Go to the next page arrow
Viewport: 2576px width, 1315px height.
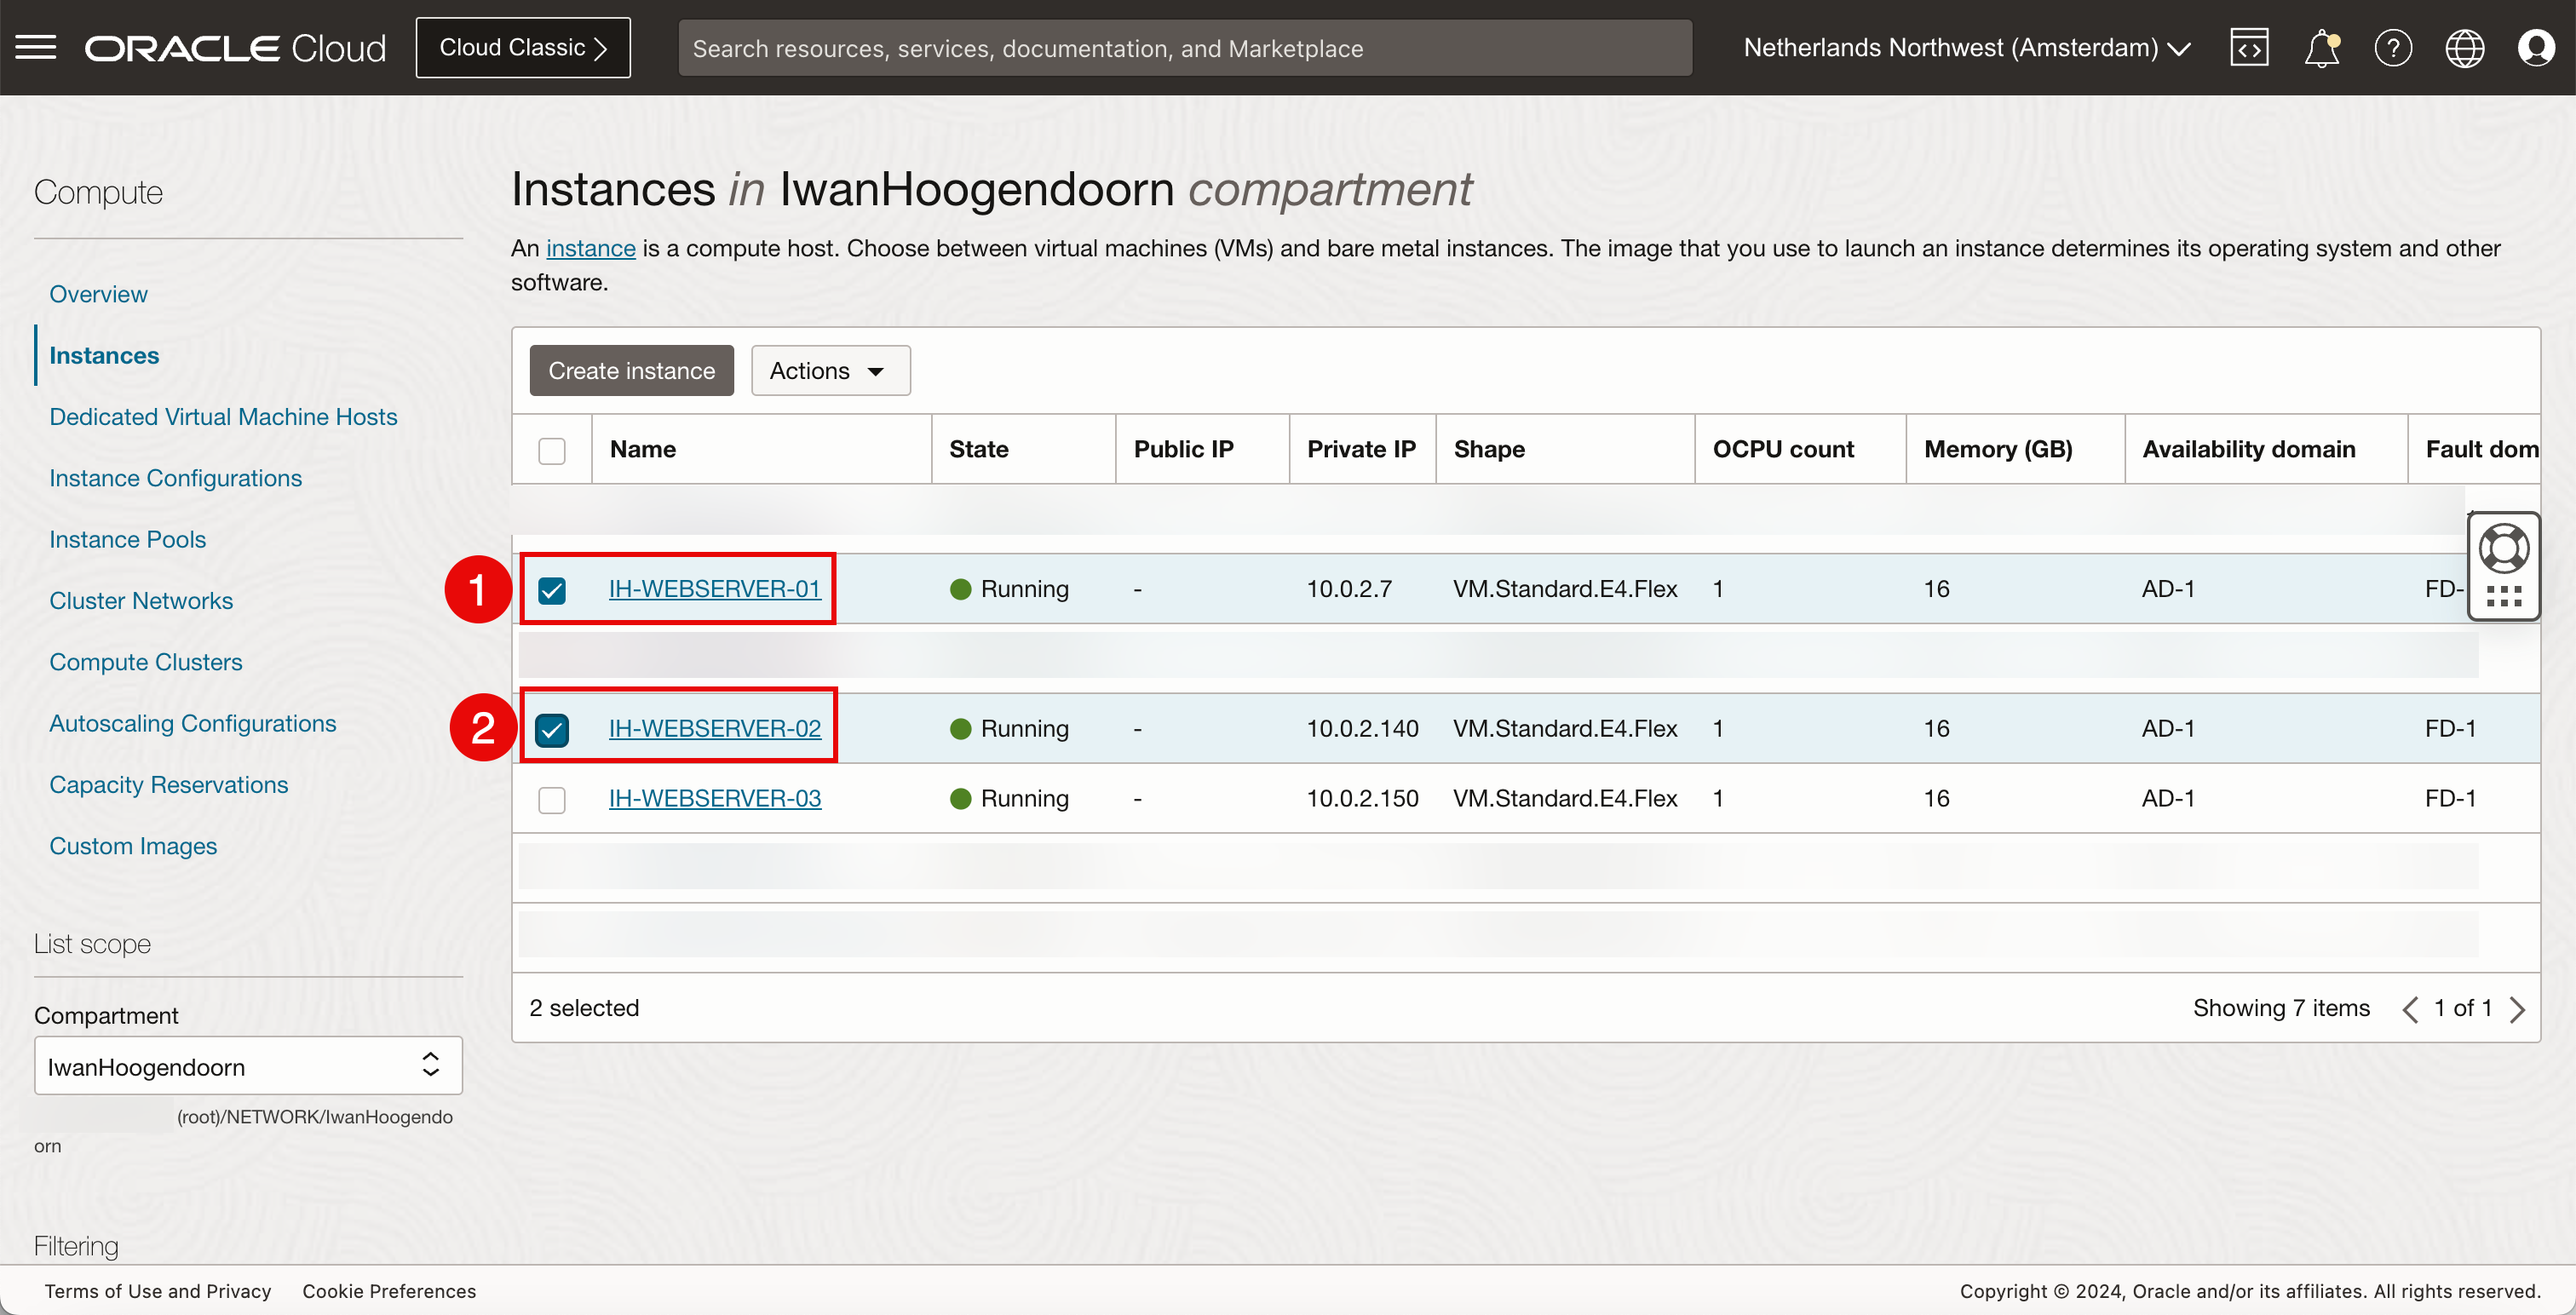tap(2518, 1009)
